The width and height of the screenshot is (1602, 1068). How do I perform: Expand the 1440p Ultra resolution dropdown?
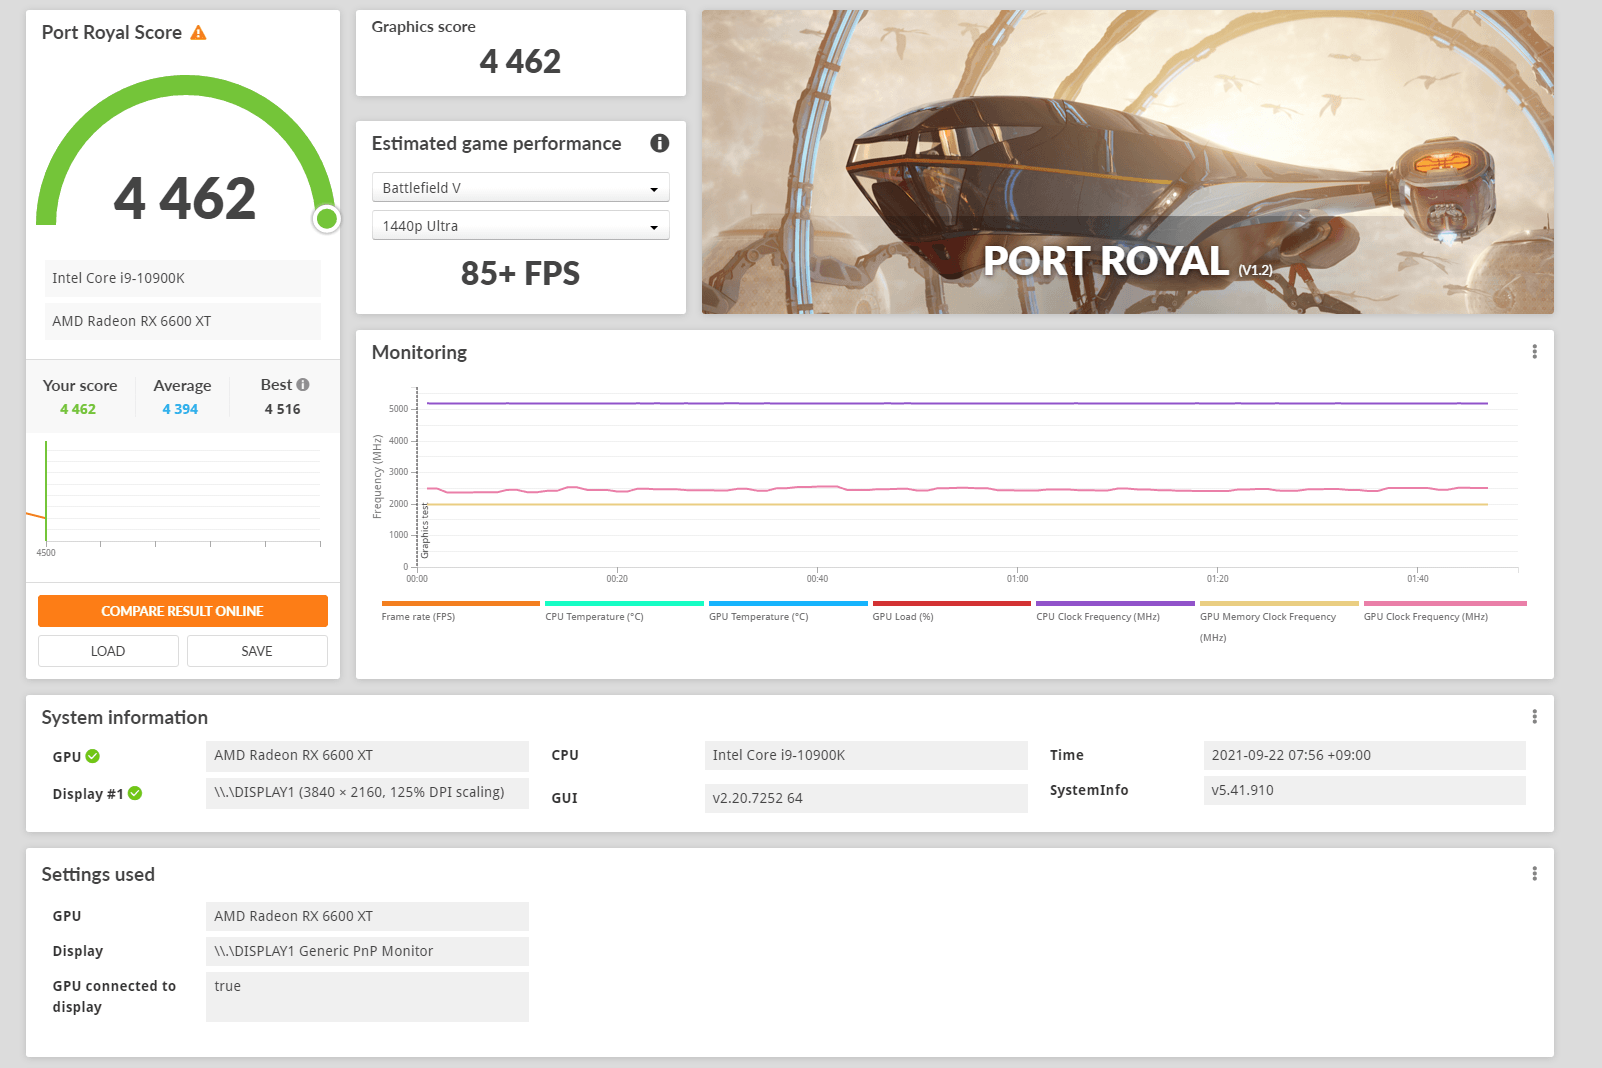coord(520,226)
